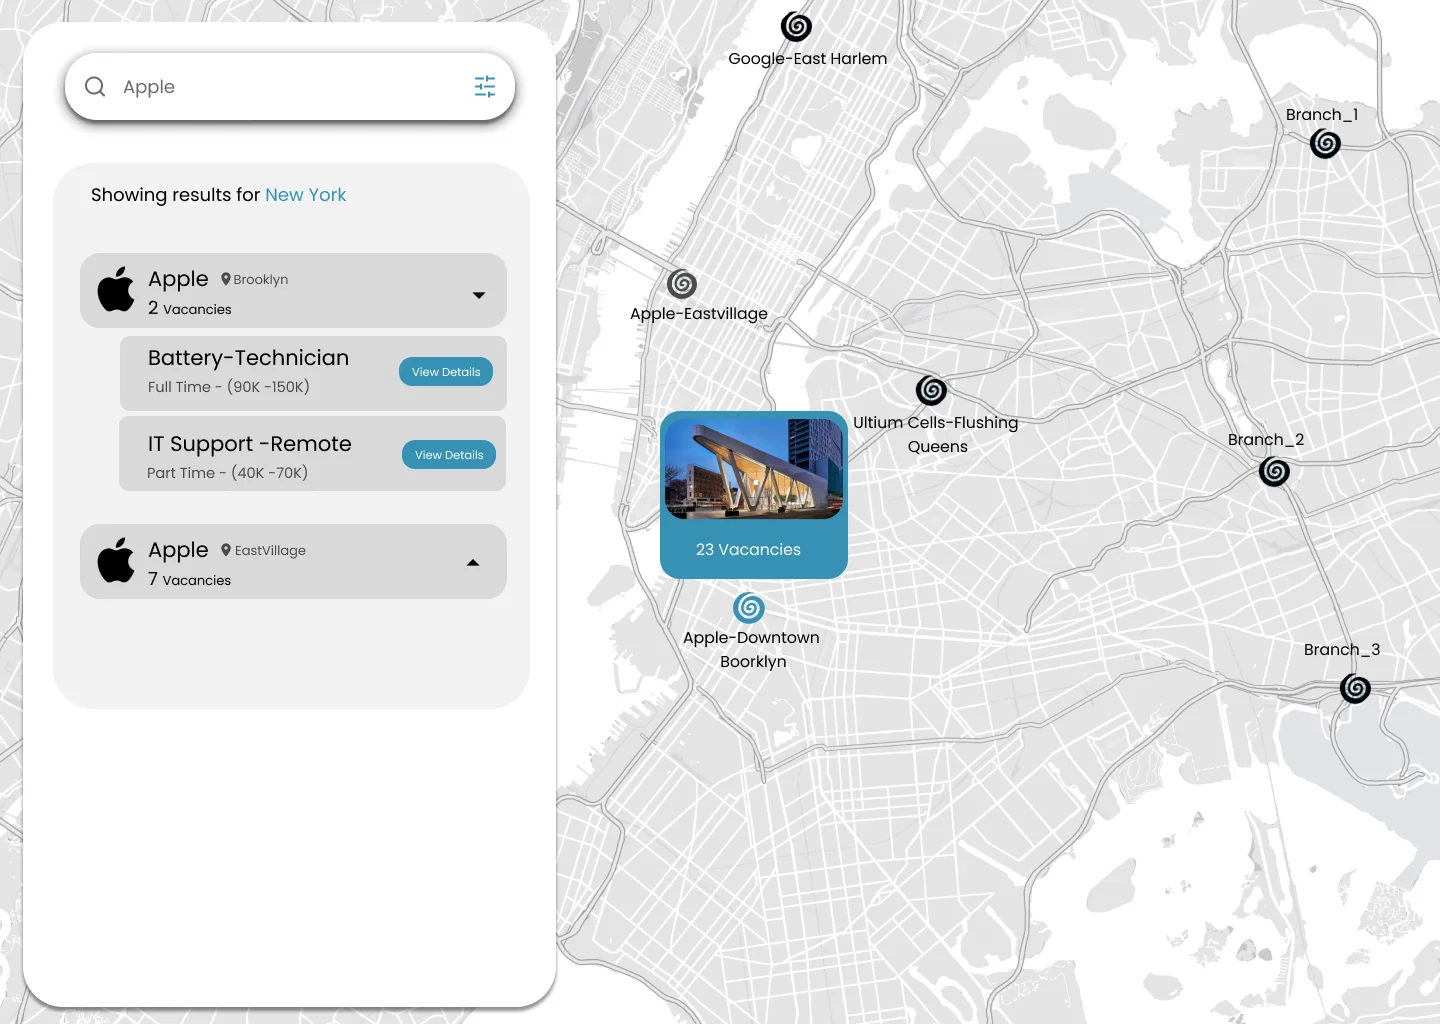View details for Battery-Technician job
1440x1024 pixels.
(x=446, y=372)
